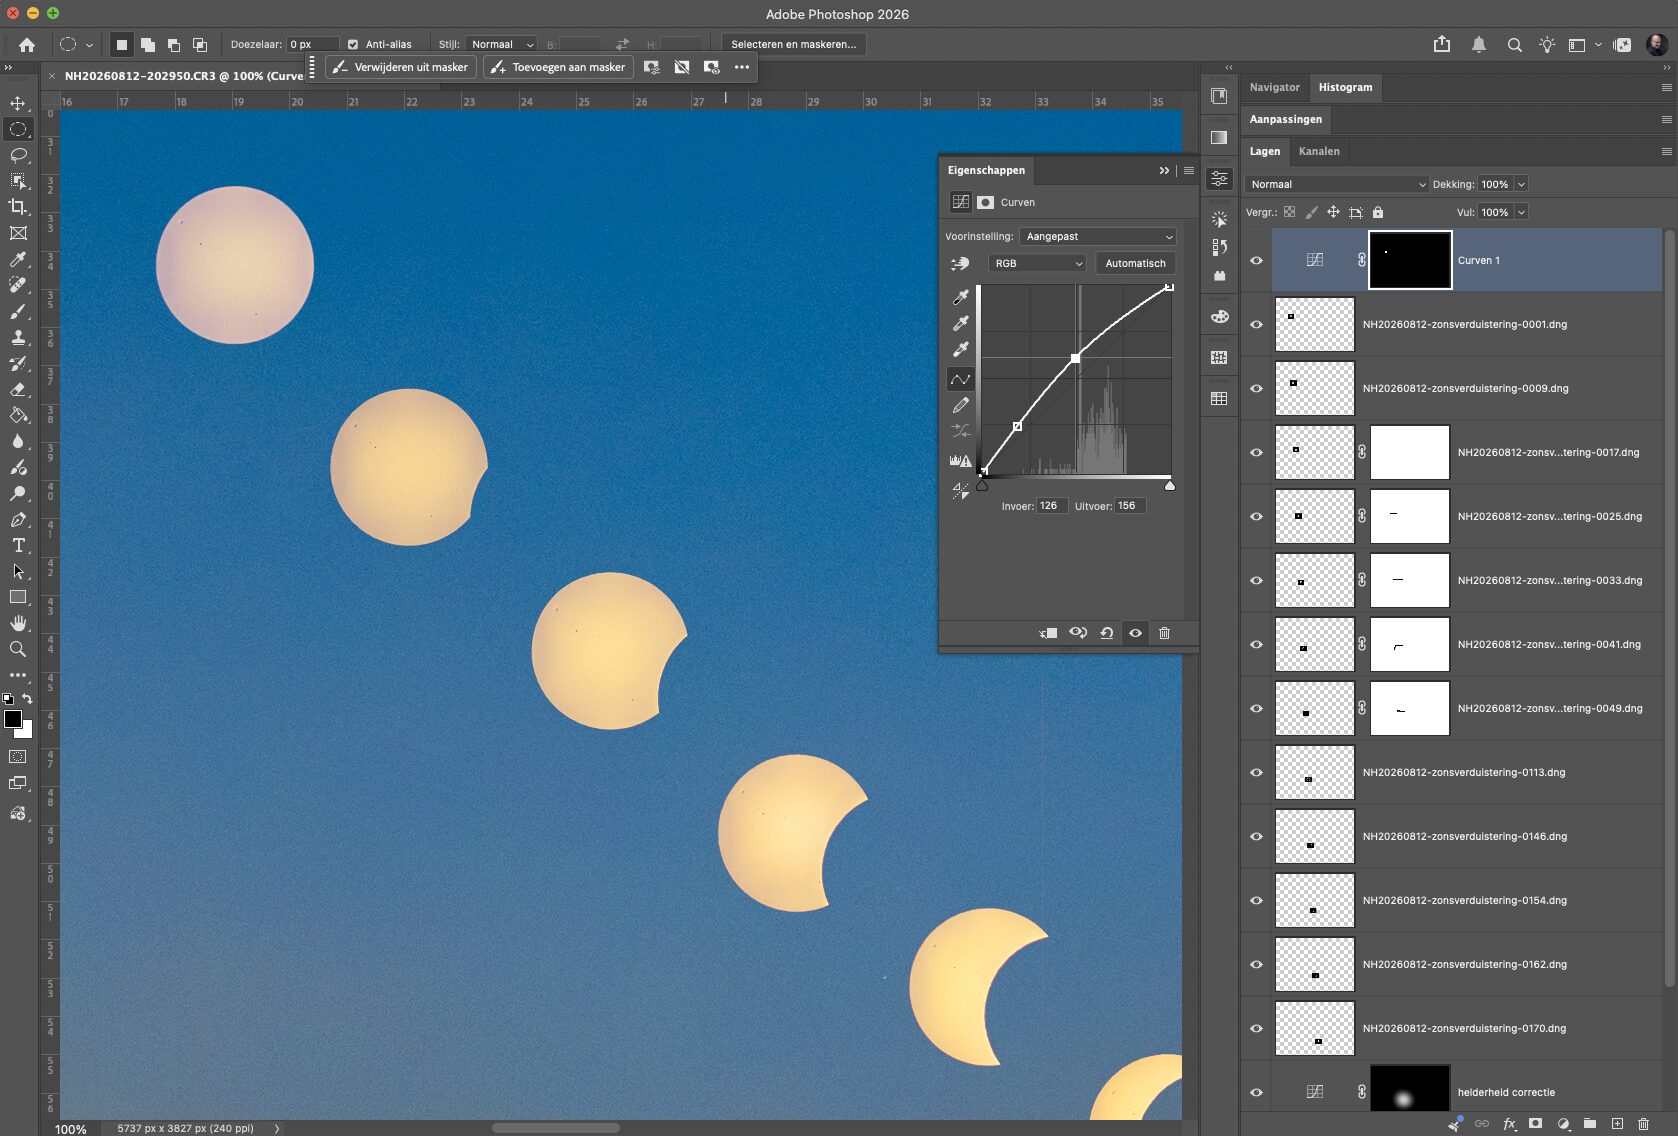This screenshot has height=1136, width=1678.
Task: Choose the Type tool
Action: click(x=18, y=545)
